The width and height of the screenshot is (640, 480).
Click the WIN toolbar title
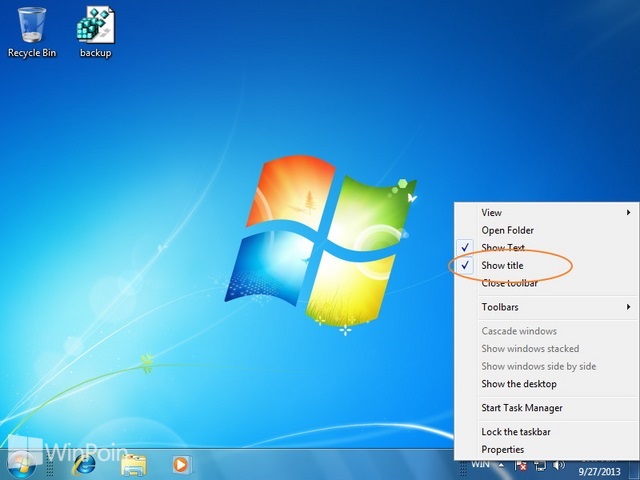[x=480, y=464]
